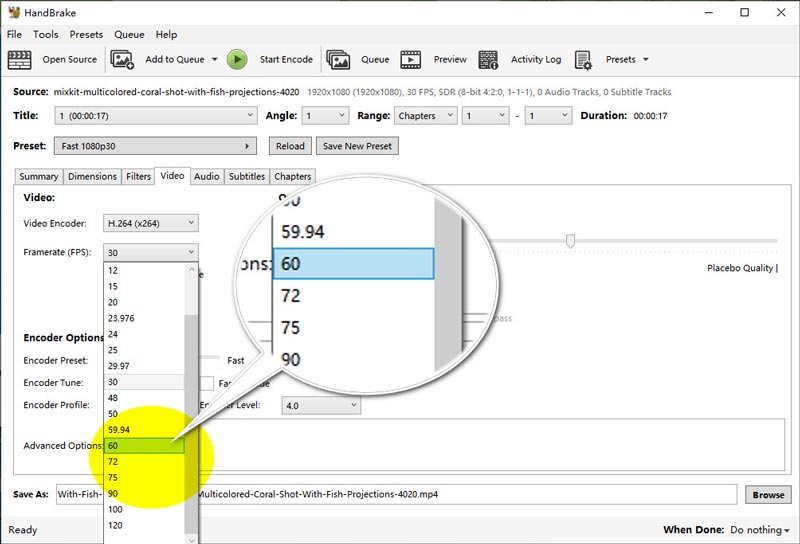The width and height of the screenshot is (800, 544).
Task: Click the Add to Queue image icon
Action: click(x=122, y=60)
